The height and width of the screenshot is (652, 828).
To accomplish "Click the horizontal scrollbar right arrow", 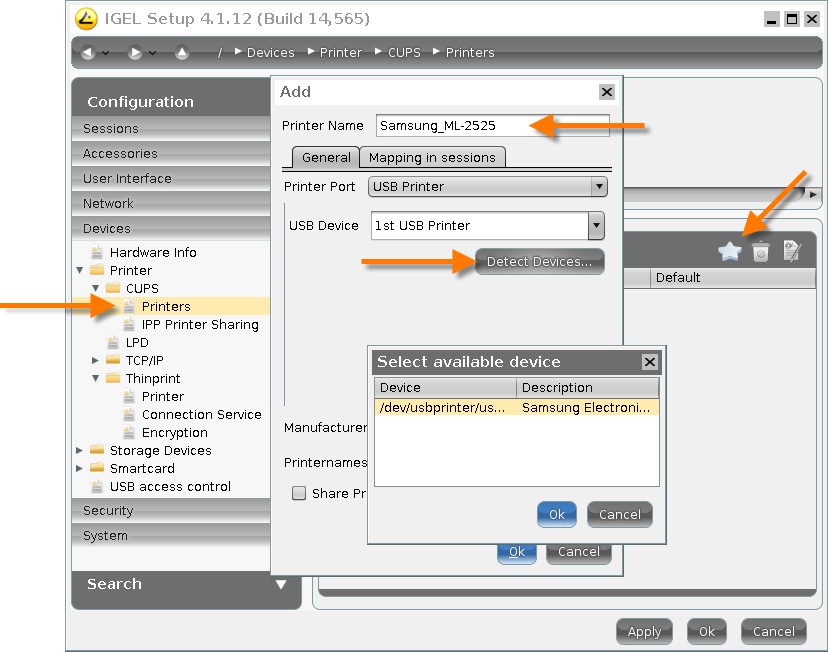I will [813, 194].
